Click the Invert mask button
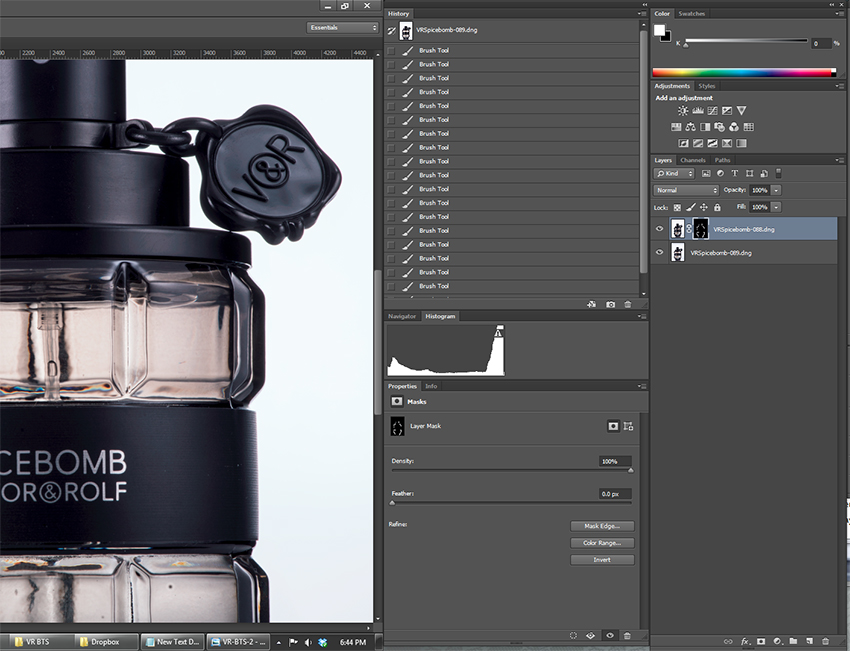 tap(602, 559)
